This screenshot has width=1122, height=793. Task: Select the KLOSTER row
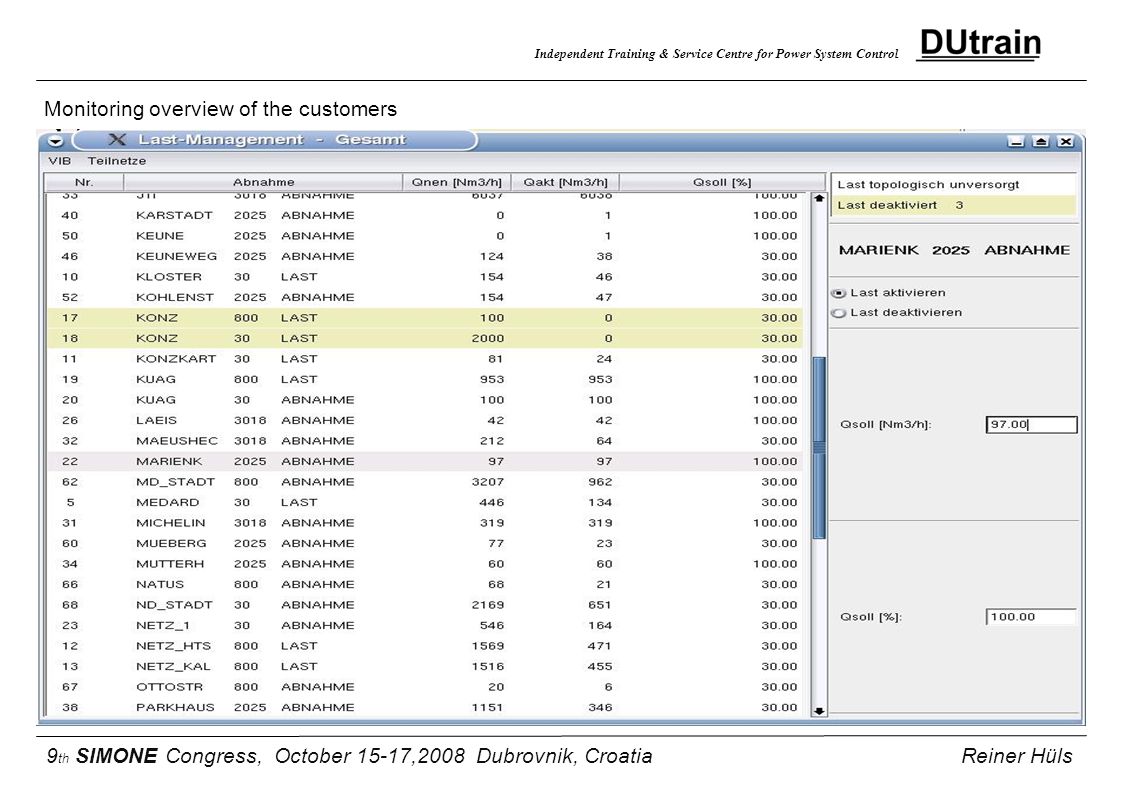click(425, 277)
